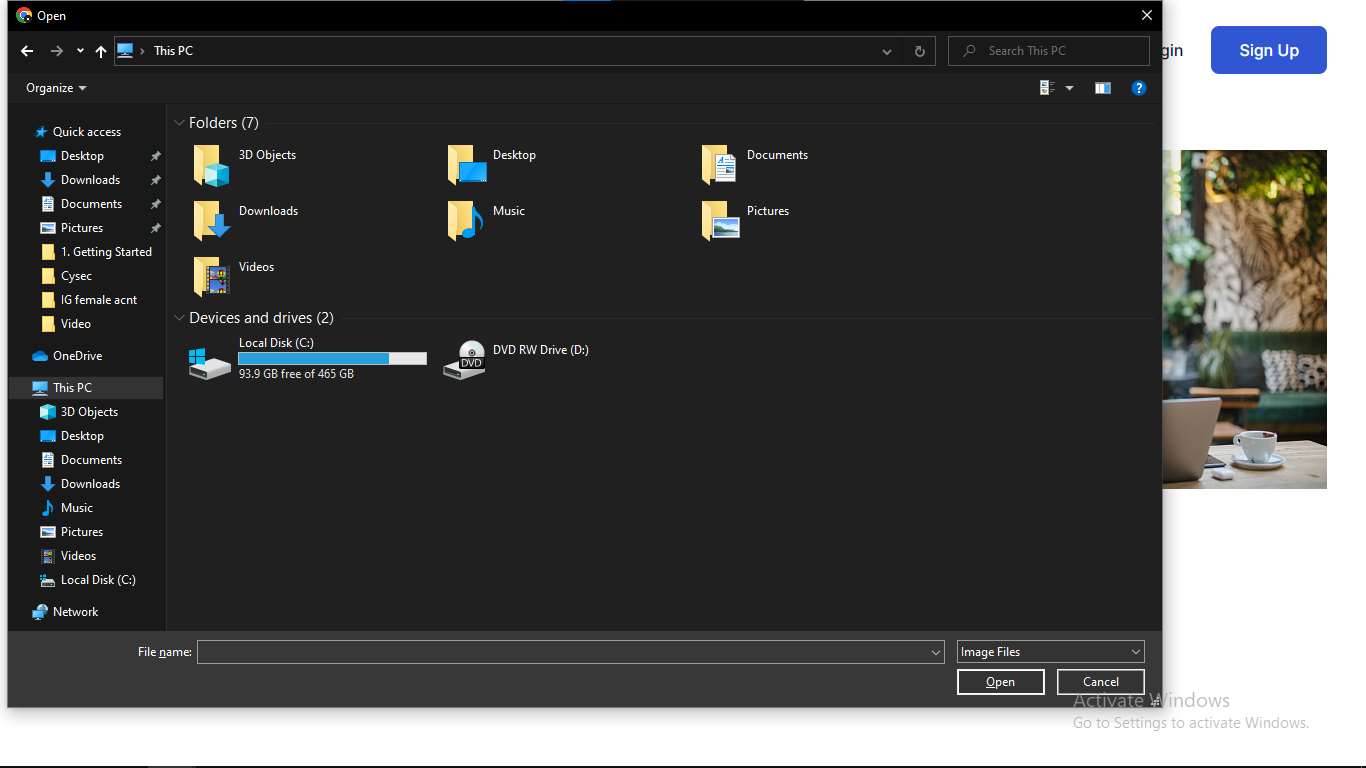The height and width of the screenshot is (768, 1366).
Task: Open the Organize menu
Action: (56, 88)
